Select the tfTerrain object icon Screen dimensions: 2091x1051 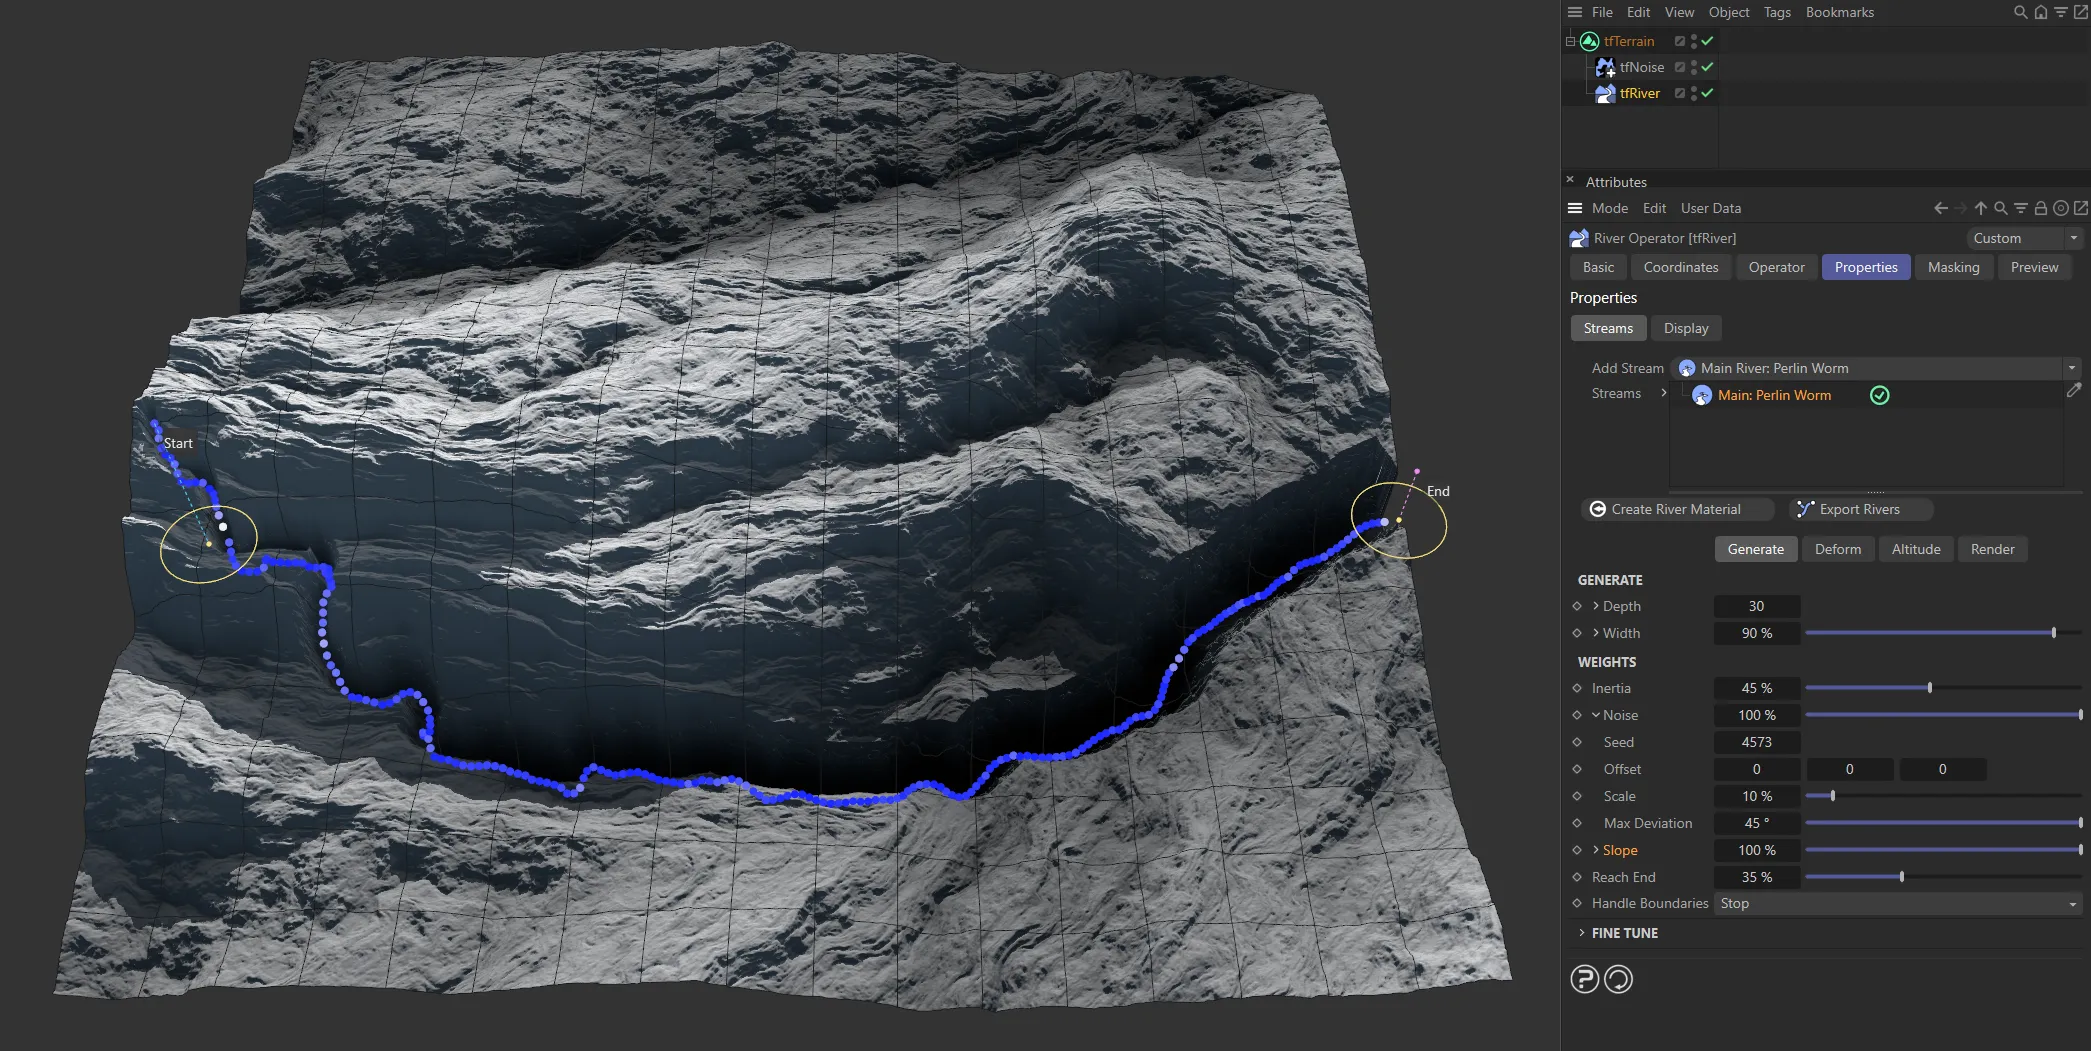[x=1589, y=41]
